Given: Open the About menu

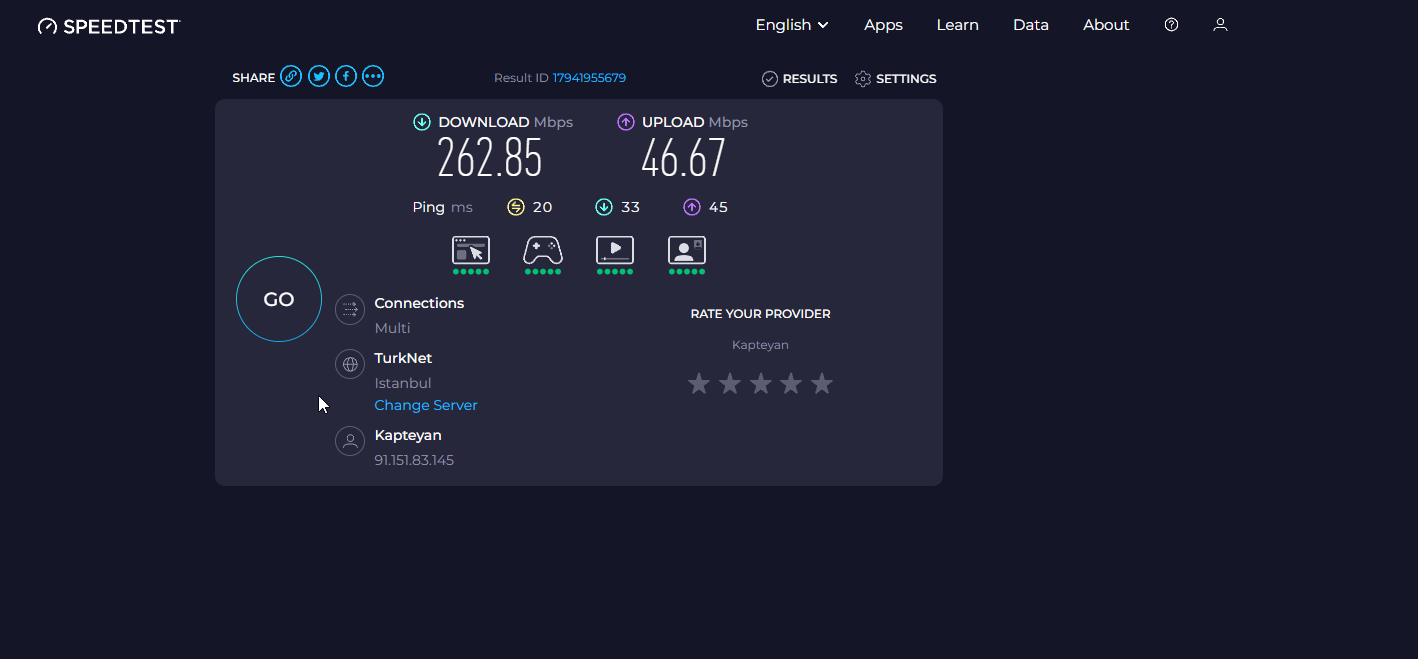Looking at the screenshot, I should (x=1106, y=25).
